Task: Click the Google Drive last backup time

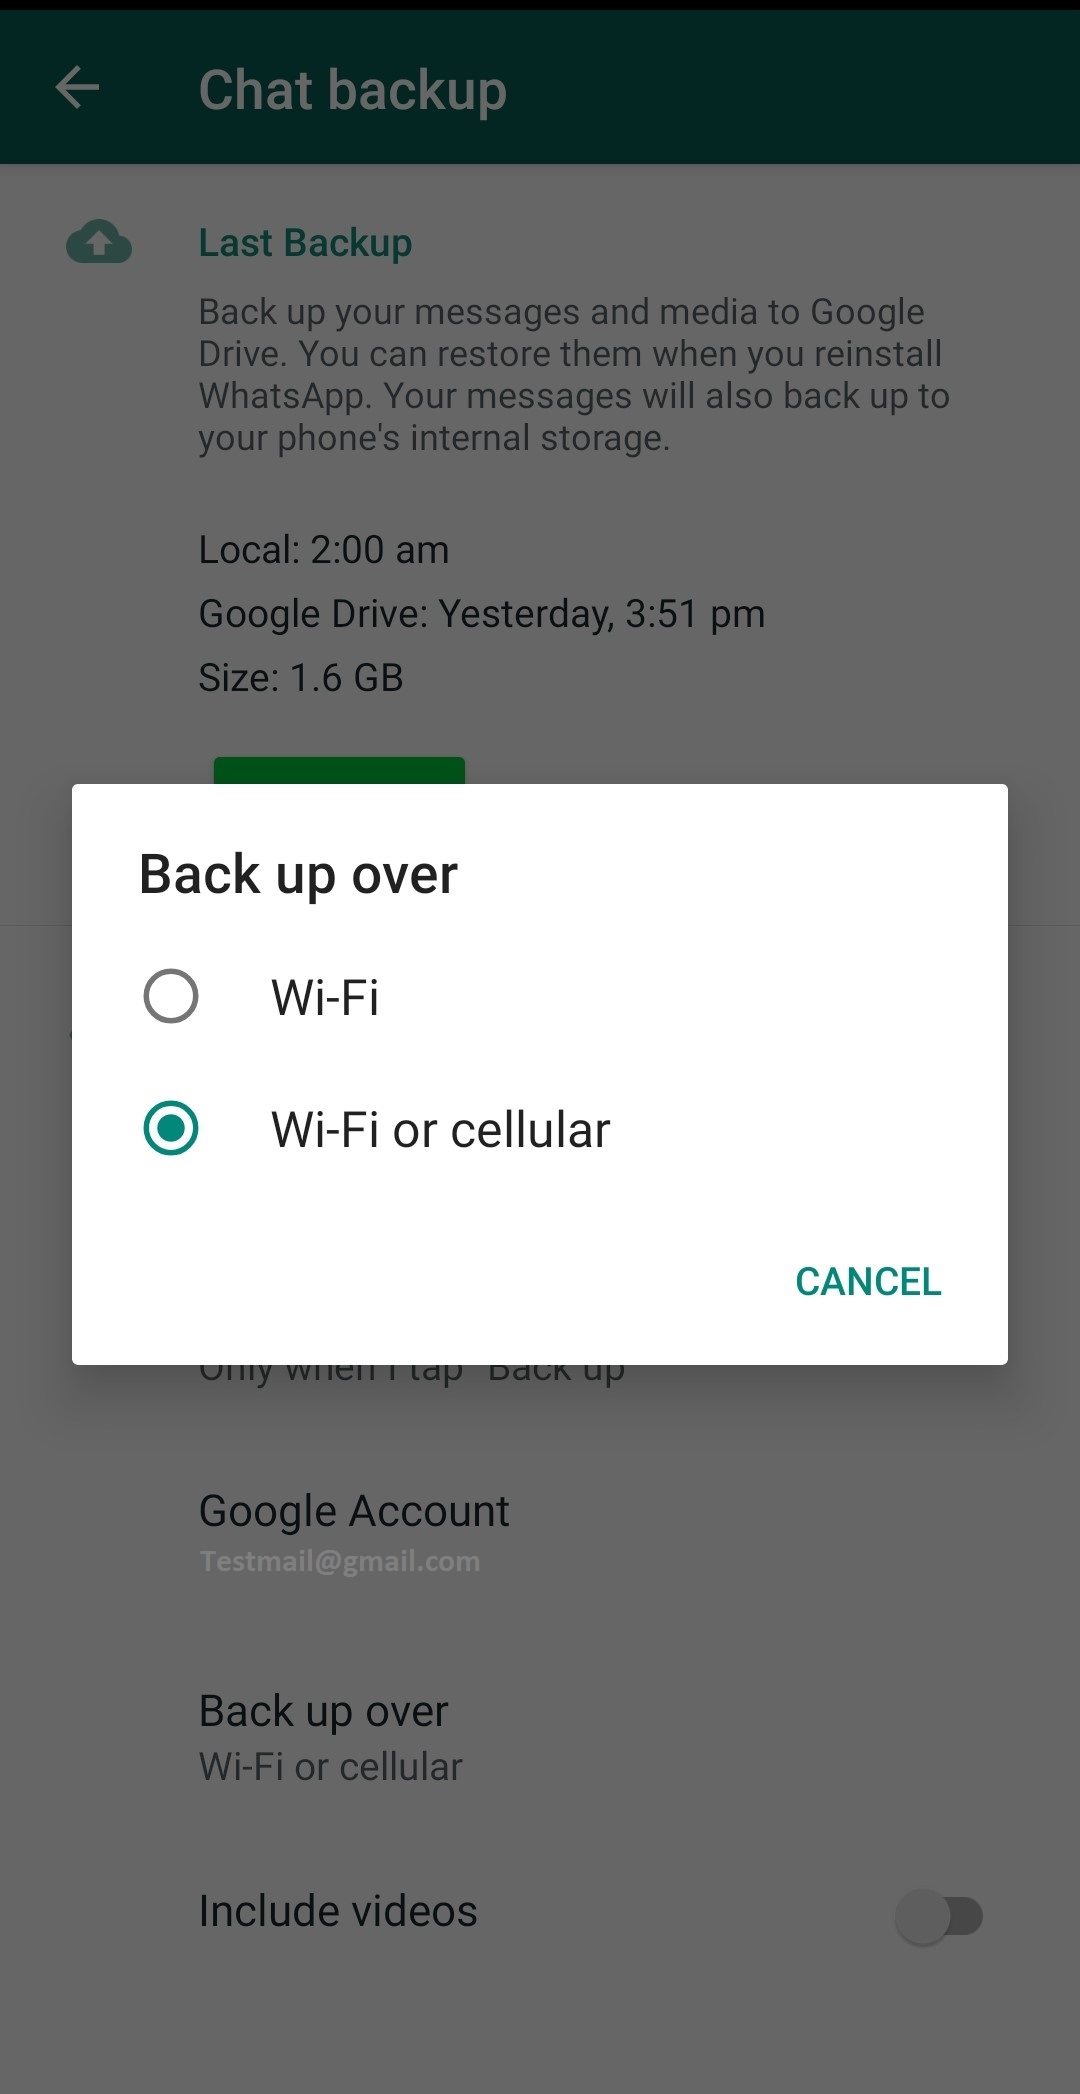Action: coord(482,614)
